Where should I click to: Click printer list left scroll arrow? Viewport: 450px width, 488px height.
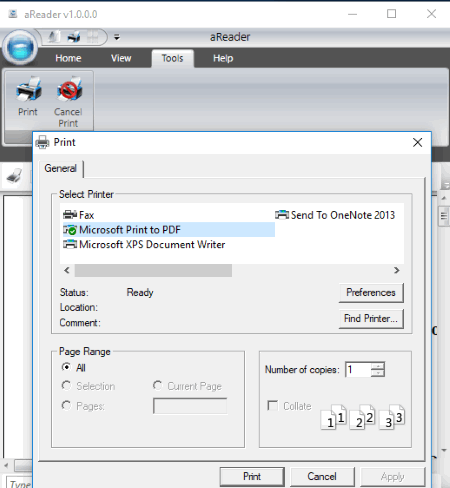(x=67, y=270)
